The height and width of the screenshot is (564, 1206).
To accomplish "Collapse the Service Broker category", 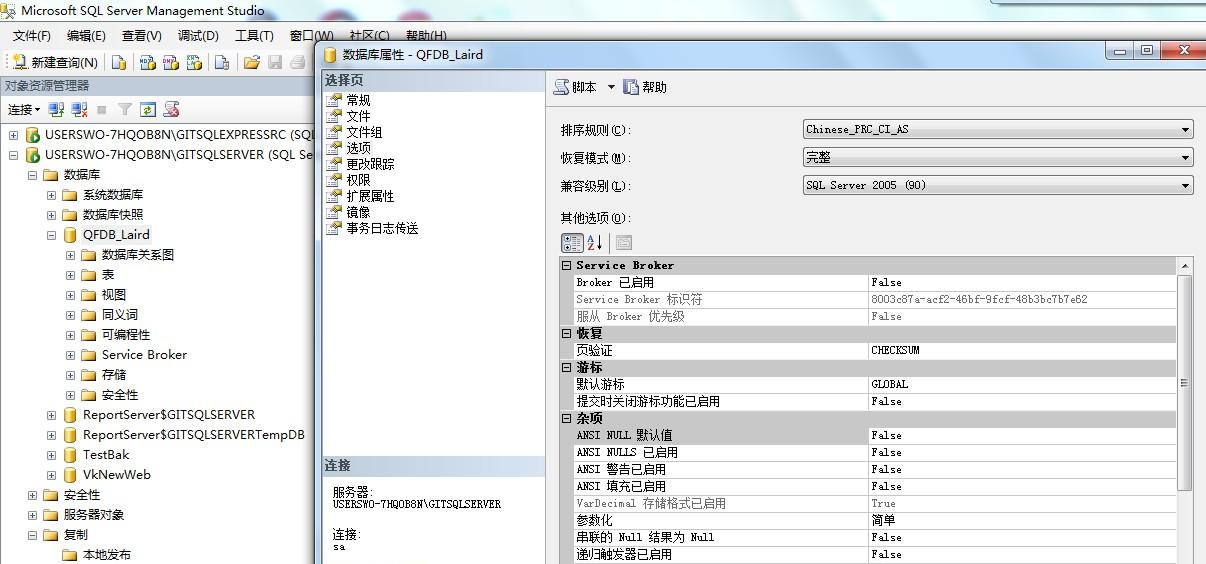I will (567, 265).
